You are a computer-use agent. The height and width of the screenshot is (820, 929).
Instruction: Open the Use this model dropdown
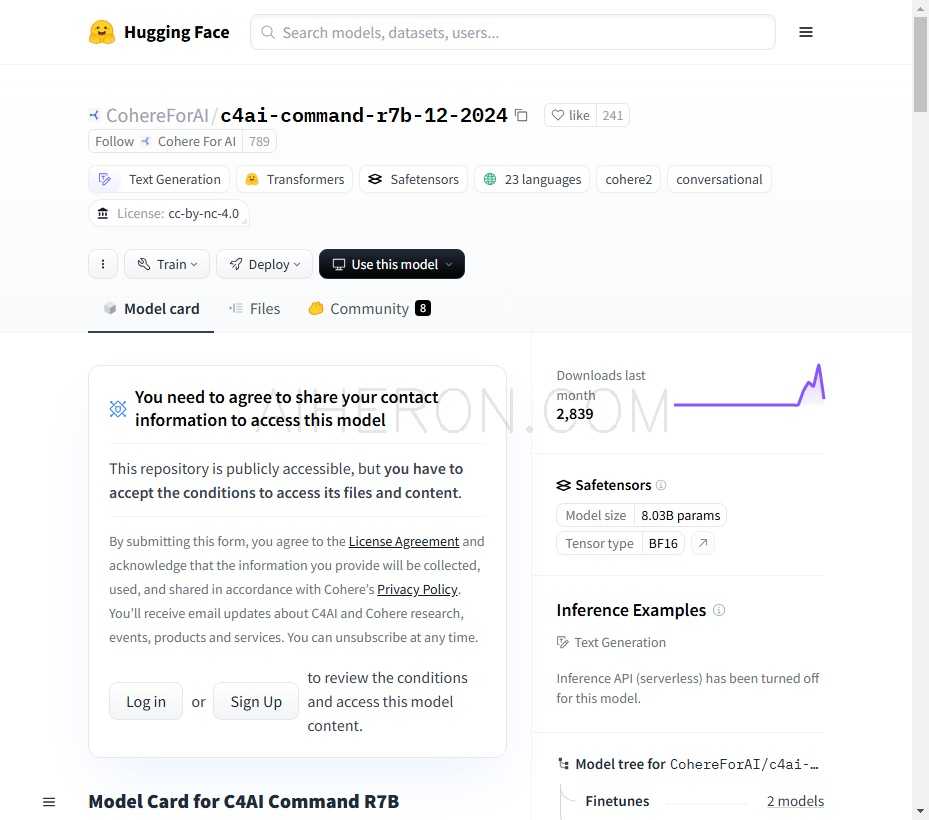(392, 264)
